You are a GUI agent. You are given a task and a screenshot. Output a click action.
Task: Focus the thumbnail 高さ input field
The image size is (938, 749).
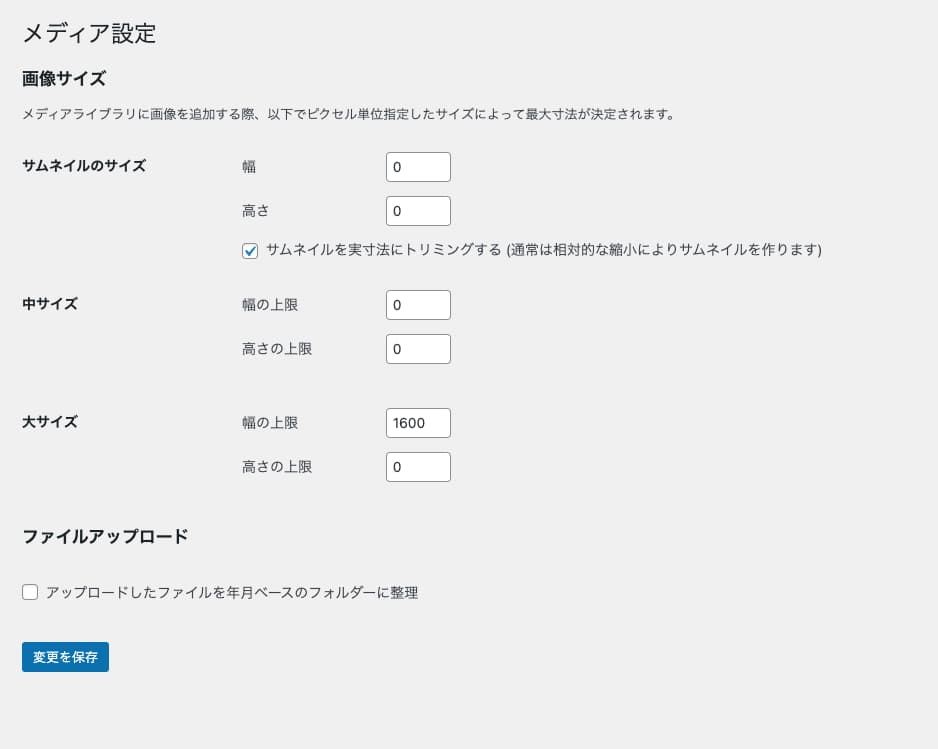[418, 211]
